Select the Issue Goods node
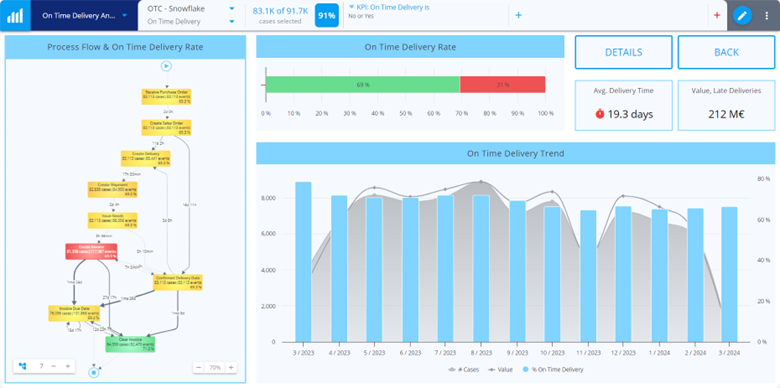Screen dimensions: 780x388 tap(113, 220)
